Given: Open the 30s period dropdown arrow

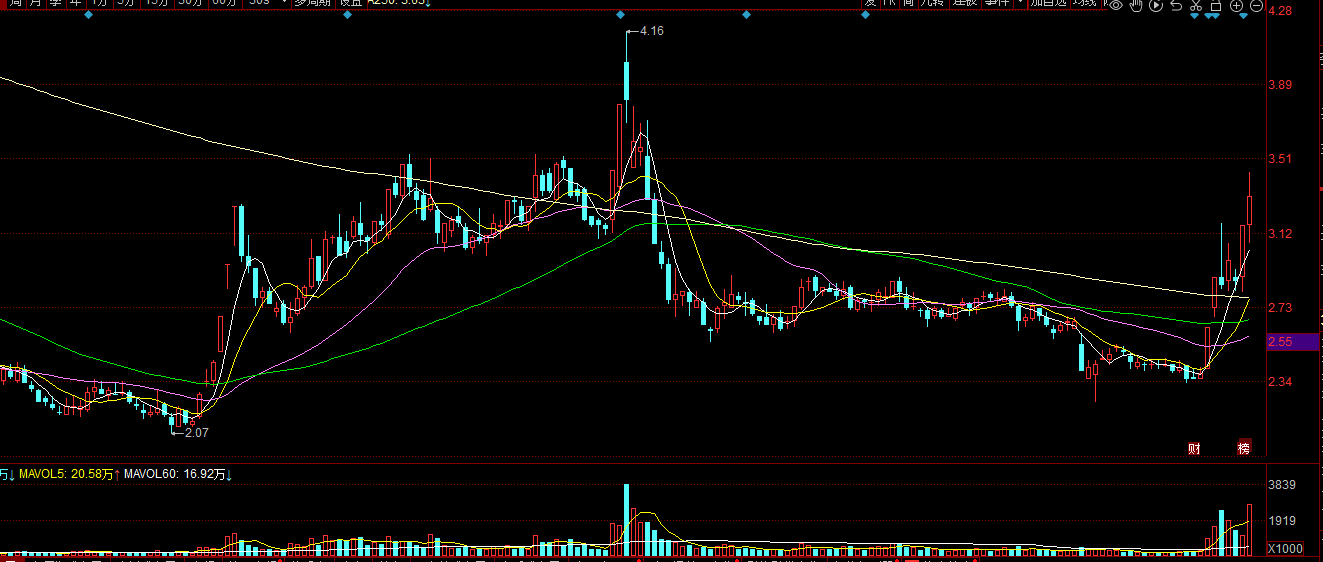Looking at the screenshot, I should 284,3.
